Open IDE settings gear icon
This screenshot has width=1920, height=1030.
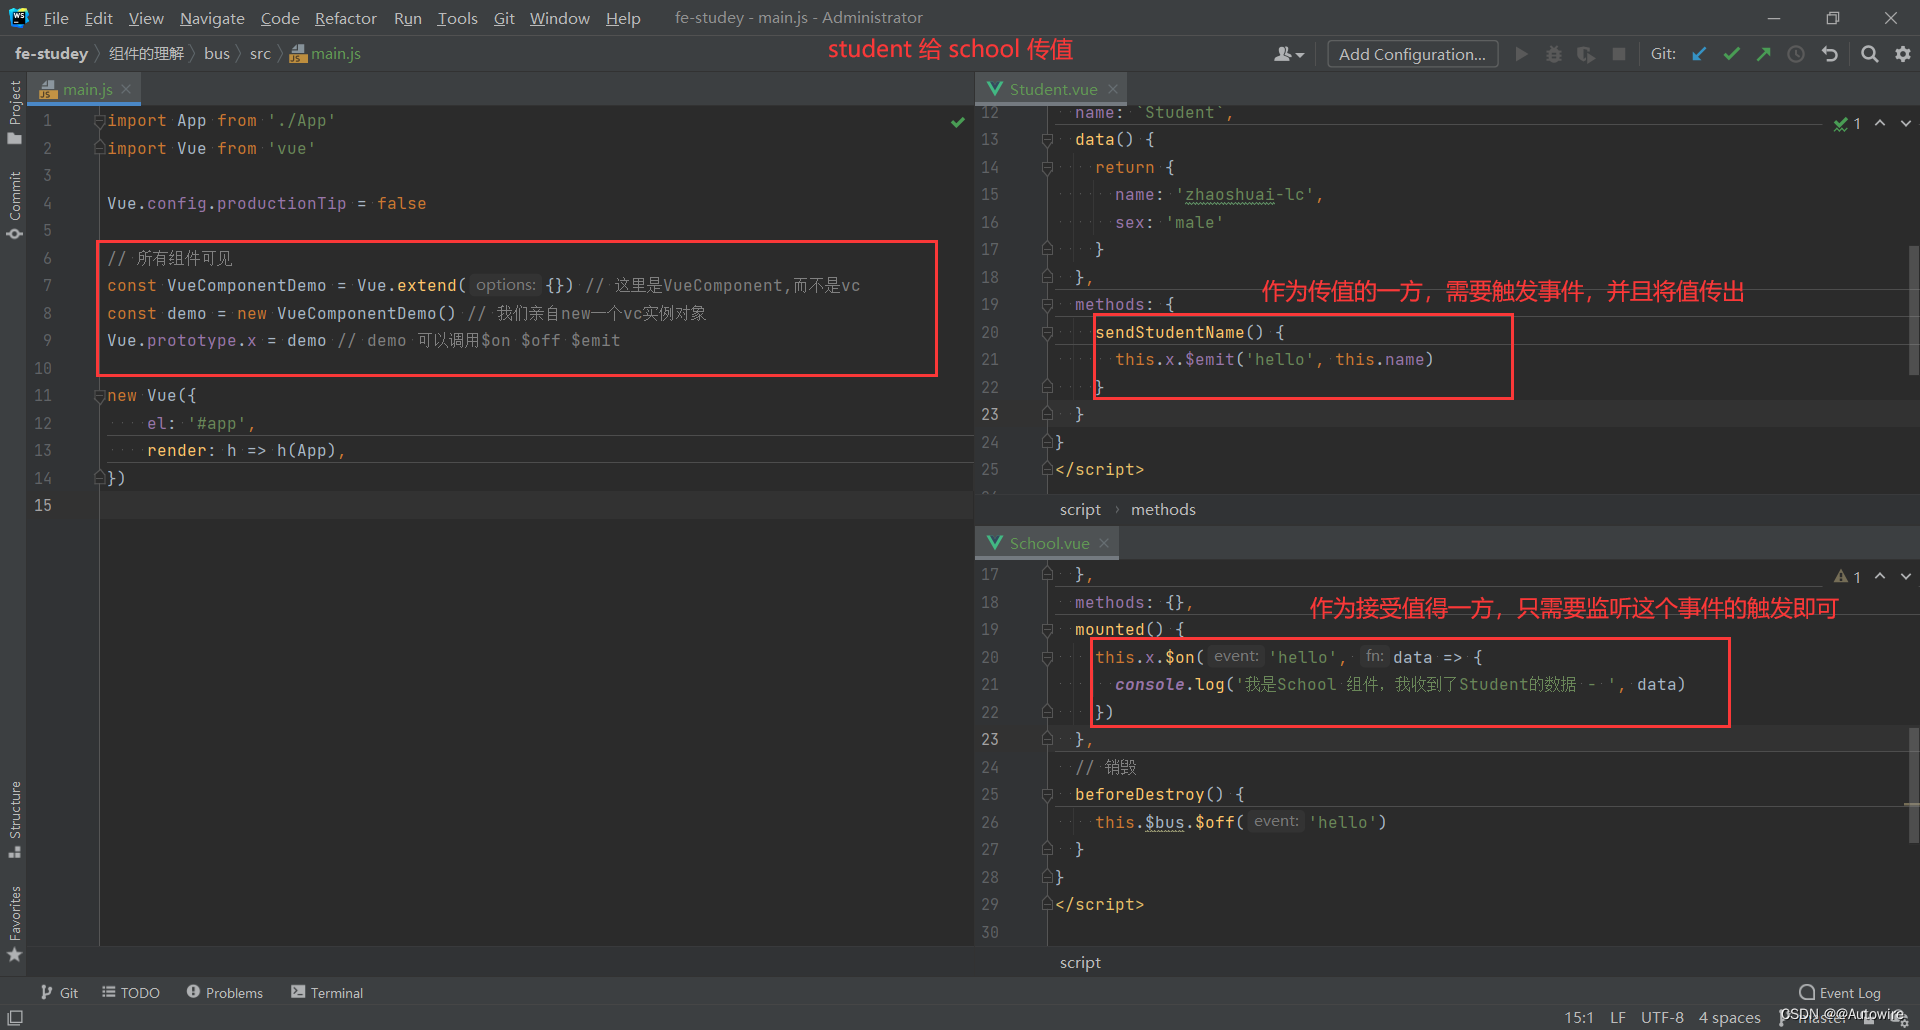click(1902, 54)
